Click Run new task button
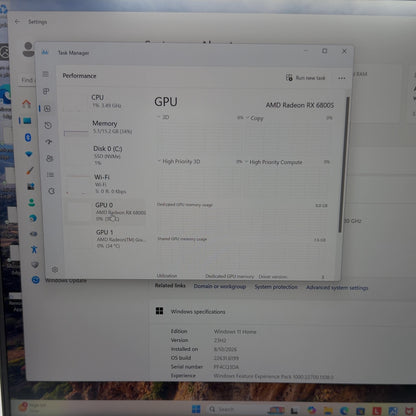The width and height of the screenshot is (416, 416). click(305, 78)
